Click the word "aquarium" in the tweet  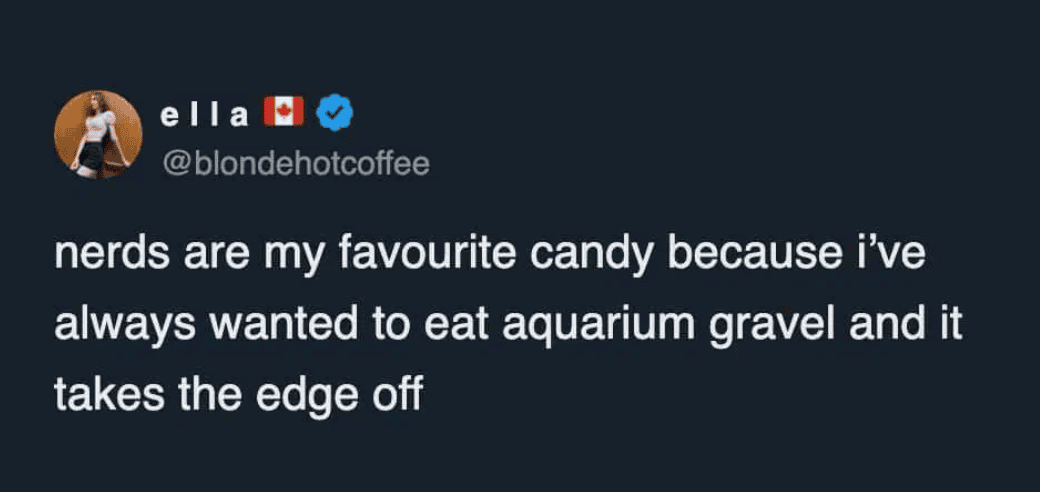(576, 327)
